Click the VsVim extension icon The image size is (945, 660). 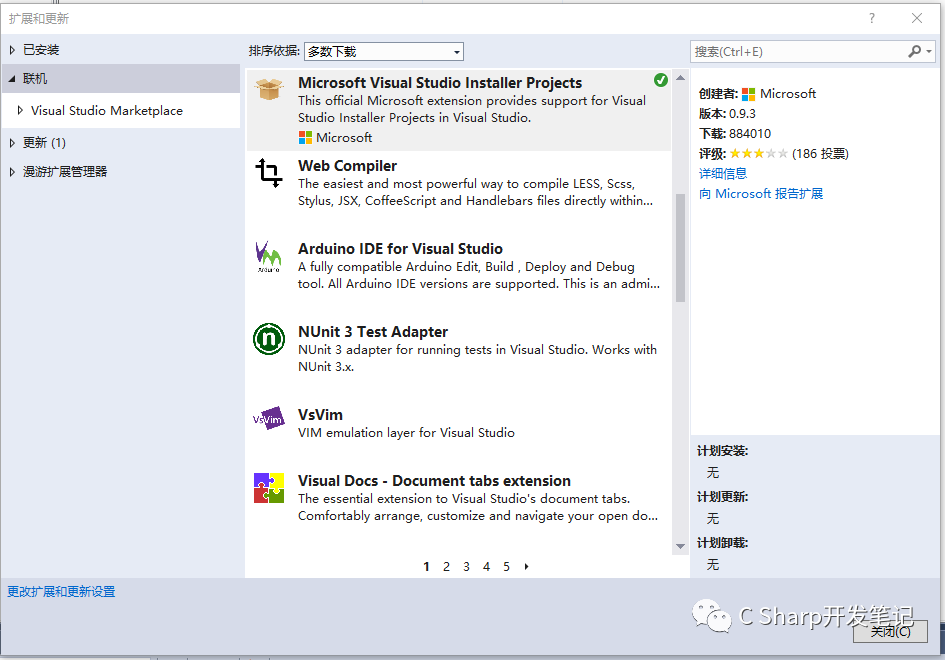[x=268, y=418]
